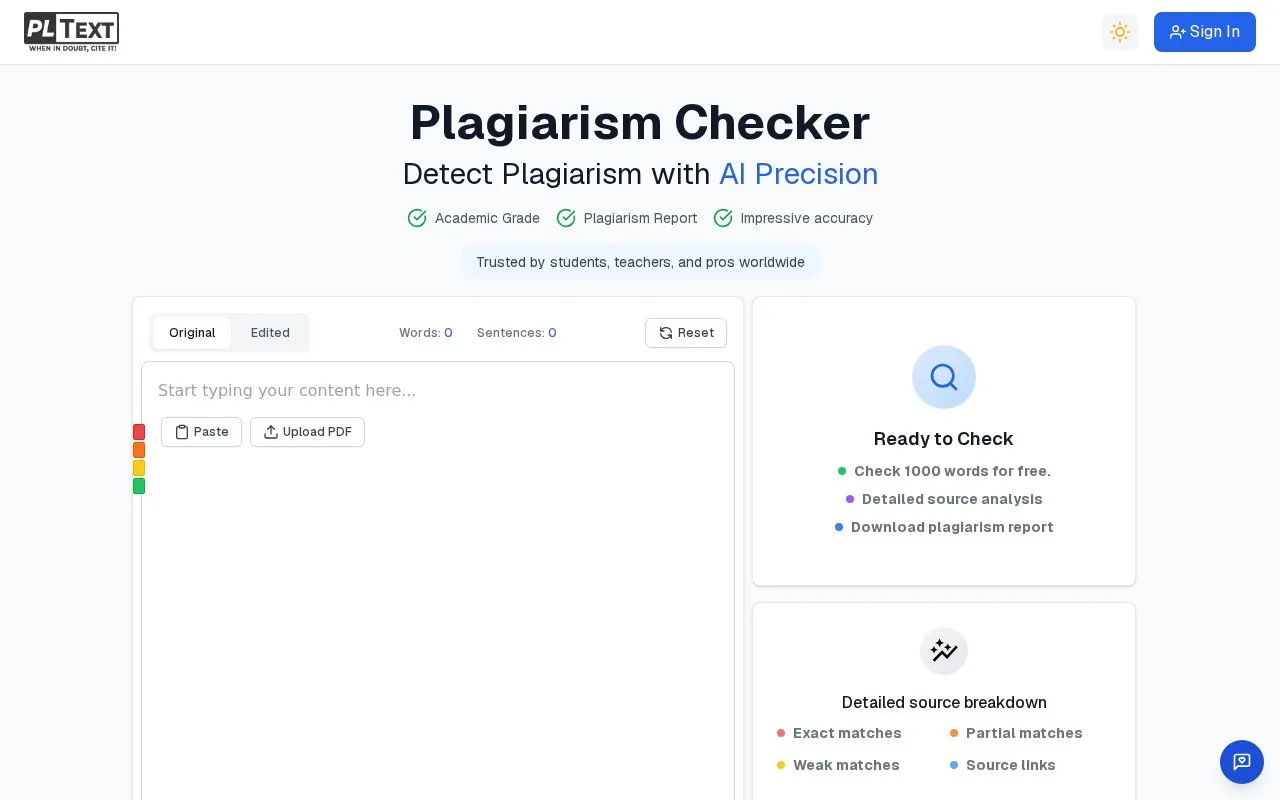
Task: Click 'Detailed source analysis' text
Action: (952, 499)
